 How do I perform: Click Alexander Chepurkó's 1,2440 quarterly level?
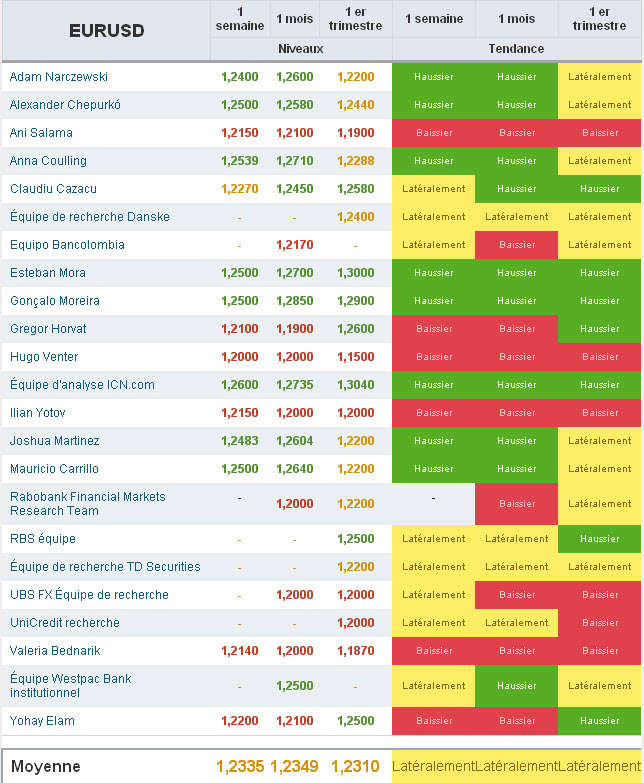(355, 105)
